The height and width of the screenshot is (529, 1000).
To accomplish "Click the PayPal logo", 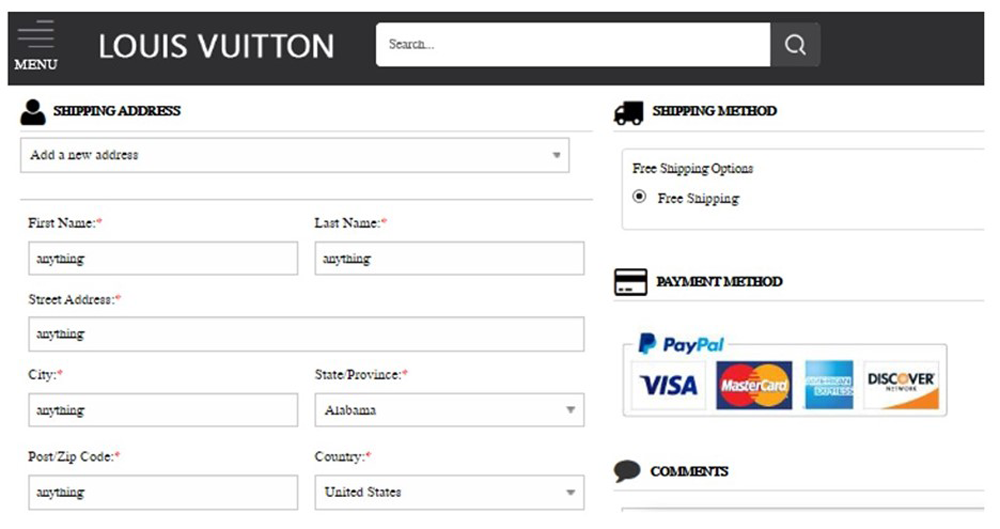I will click(x=681, y=344).
